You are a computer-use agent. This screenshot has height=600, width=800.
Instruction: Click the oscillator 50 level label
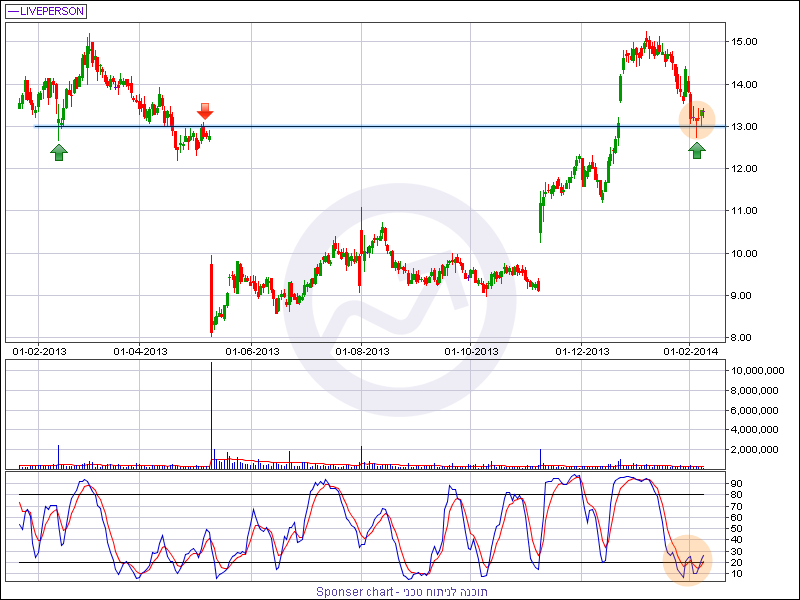[x=736, y=529]
